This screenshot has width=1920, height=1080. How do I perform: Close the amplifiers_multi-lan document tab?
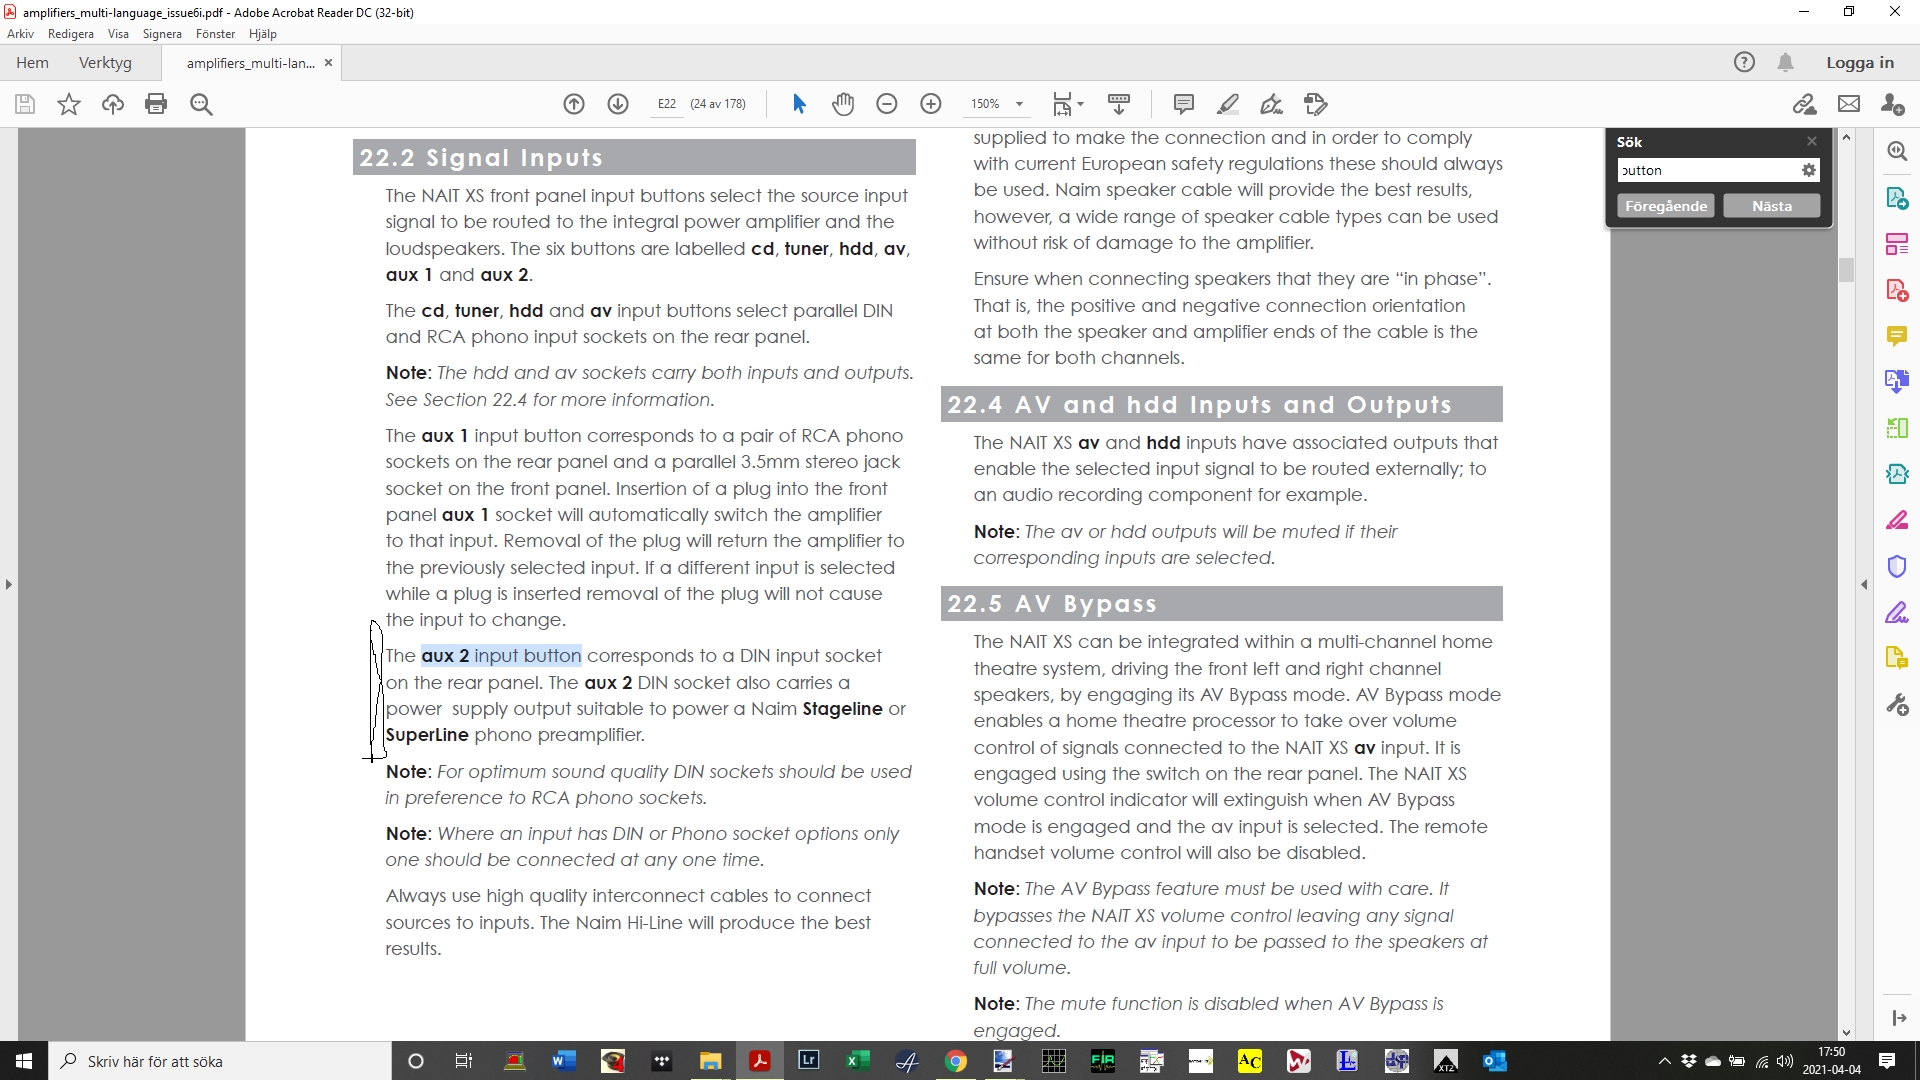point(328,62)
